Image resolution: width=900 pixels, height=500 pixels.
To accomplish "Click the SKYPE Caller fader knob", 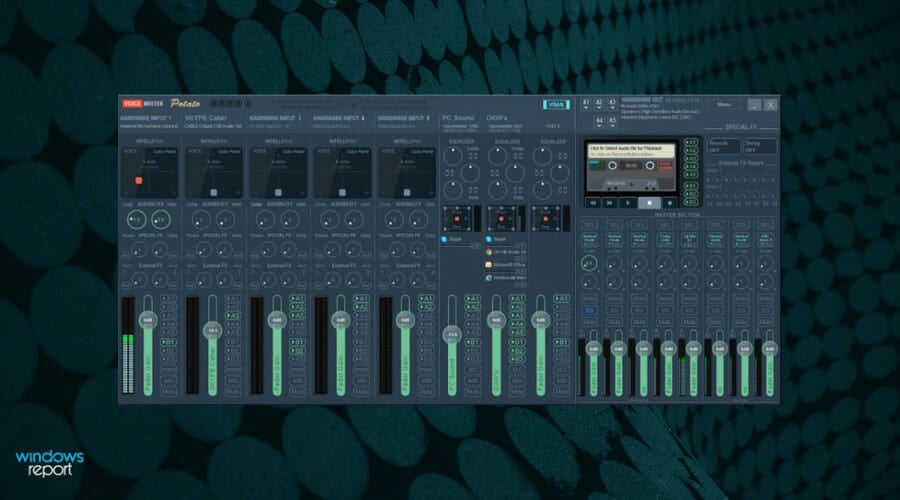I will click(212, 331).
